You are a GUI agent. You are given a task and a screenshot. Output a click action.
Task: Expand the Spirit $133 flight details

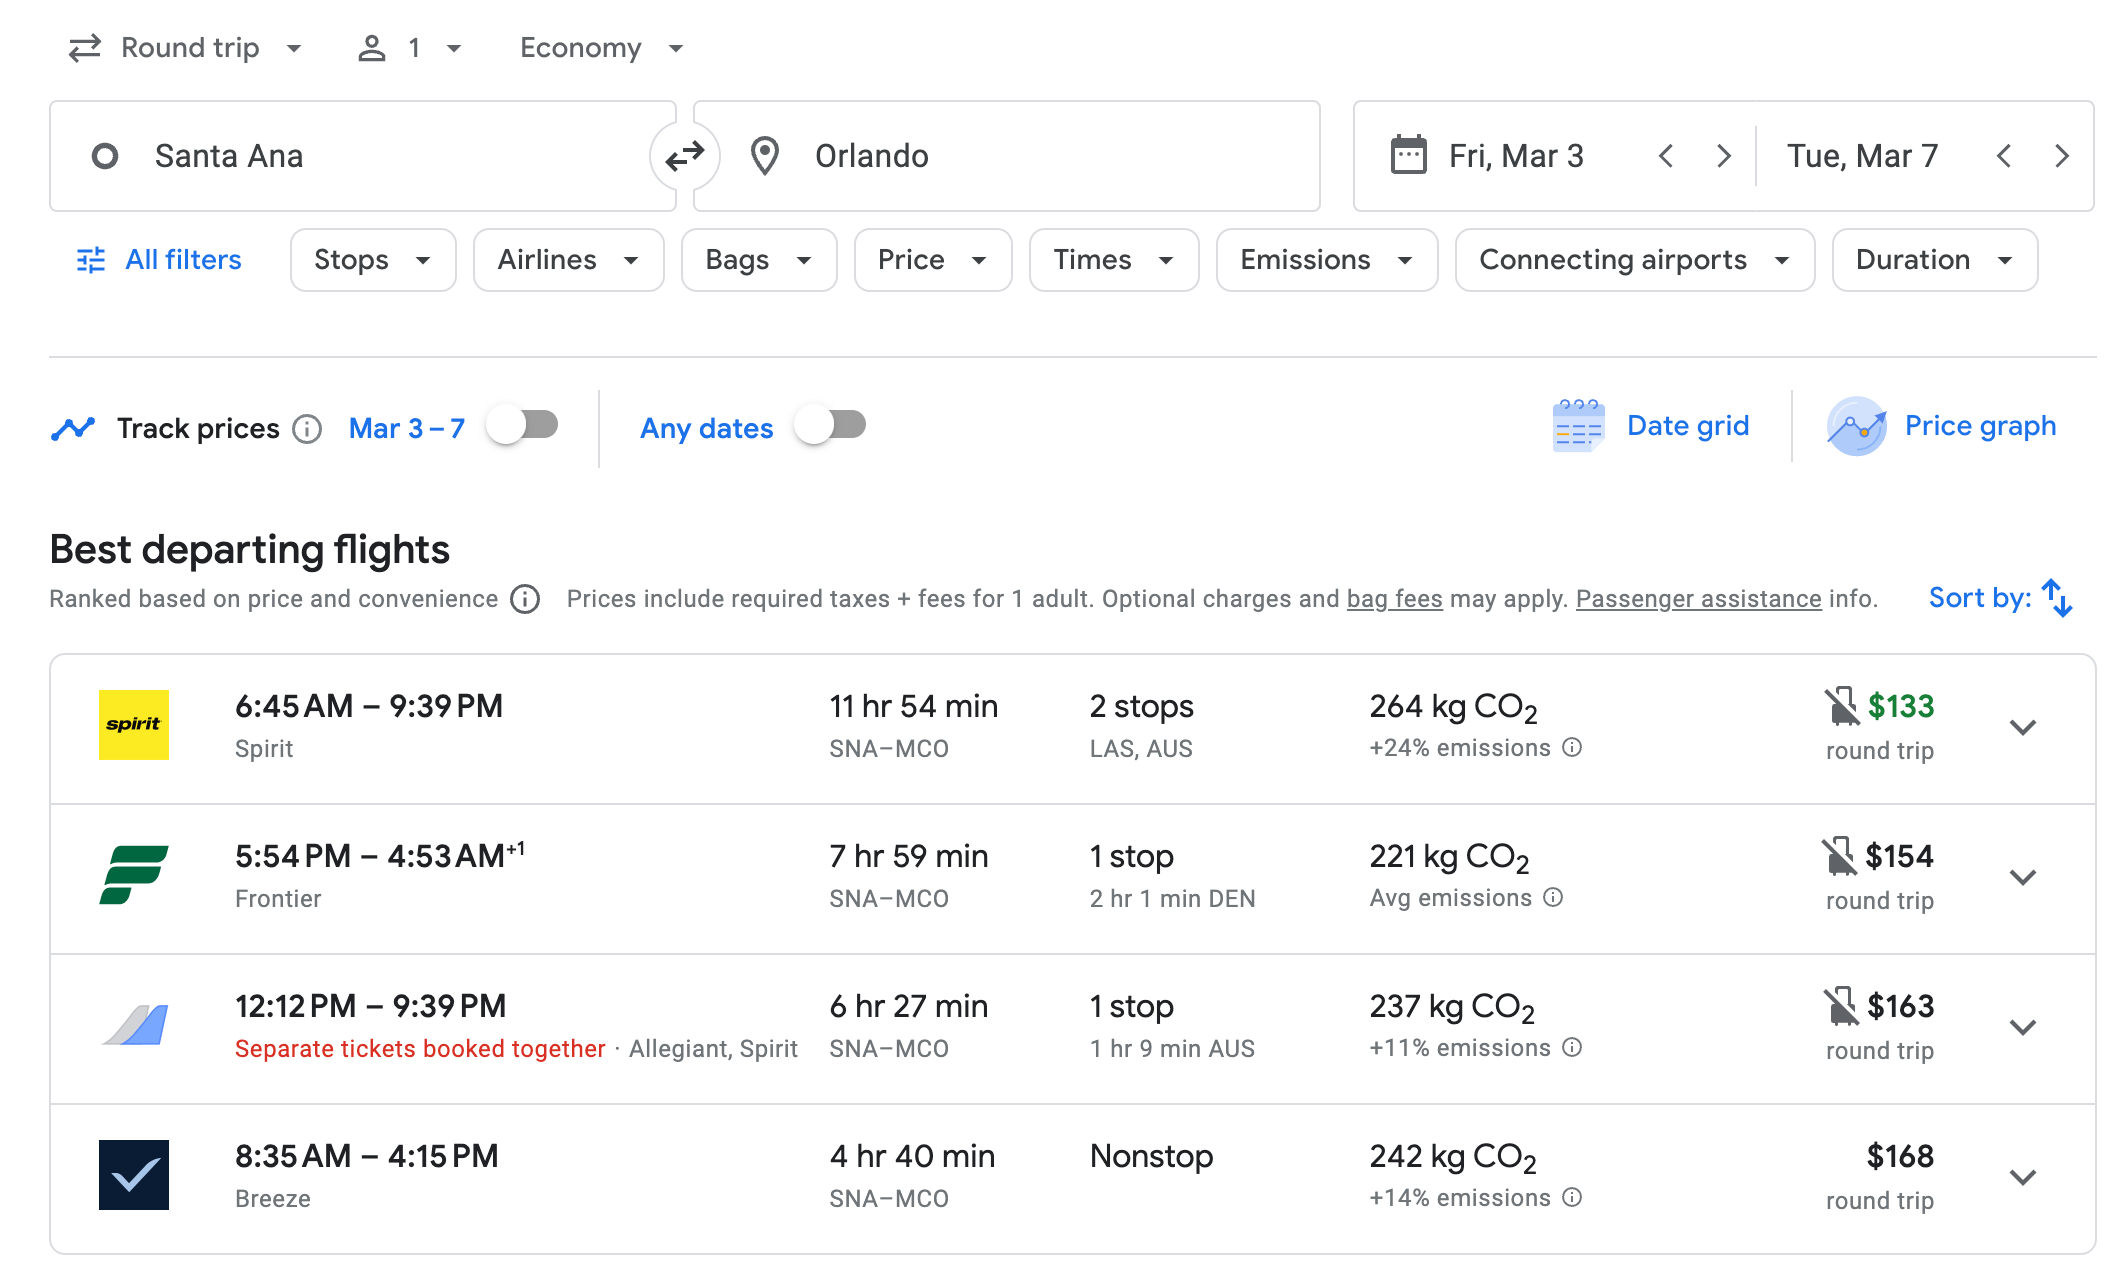2023,728
